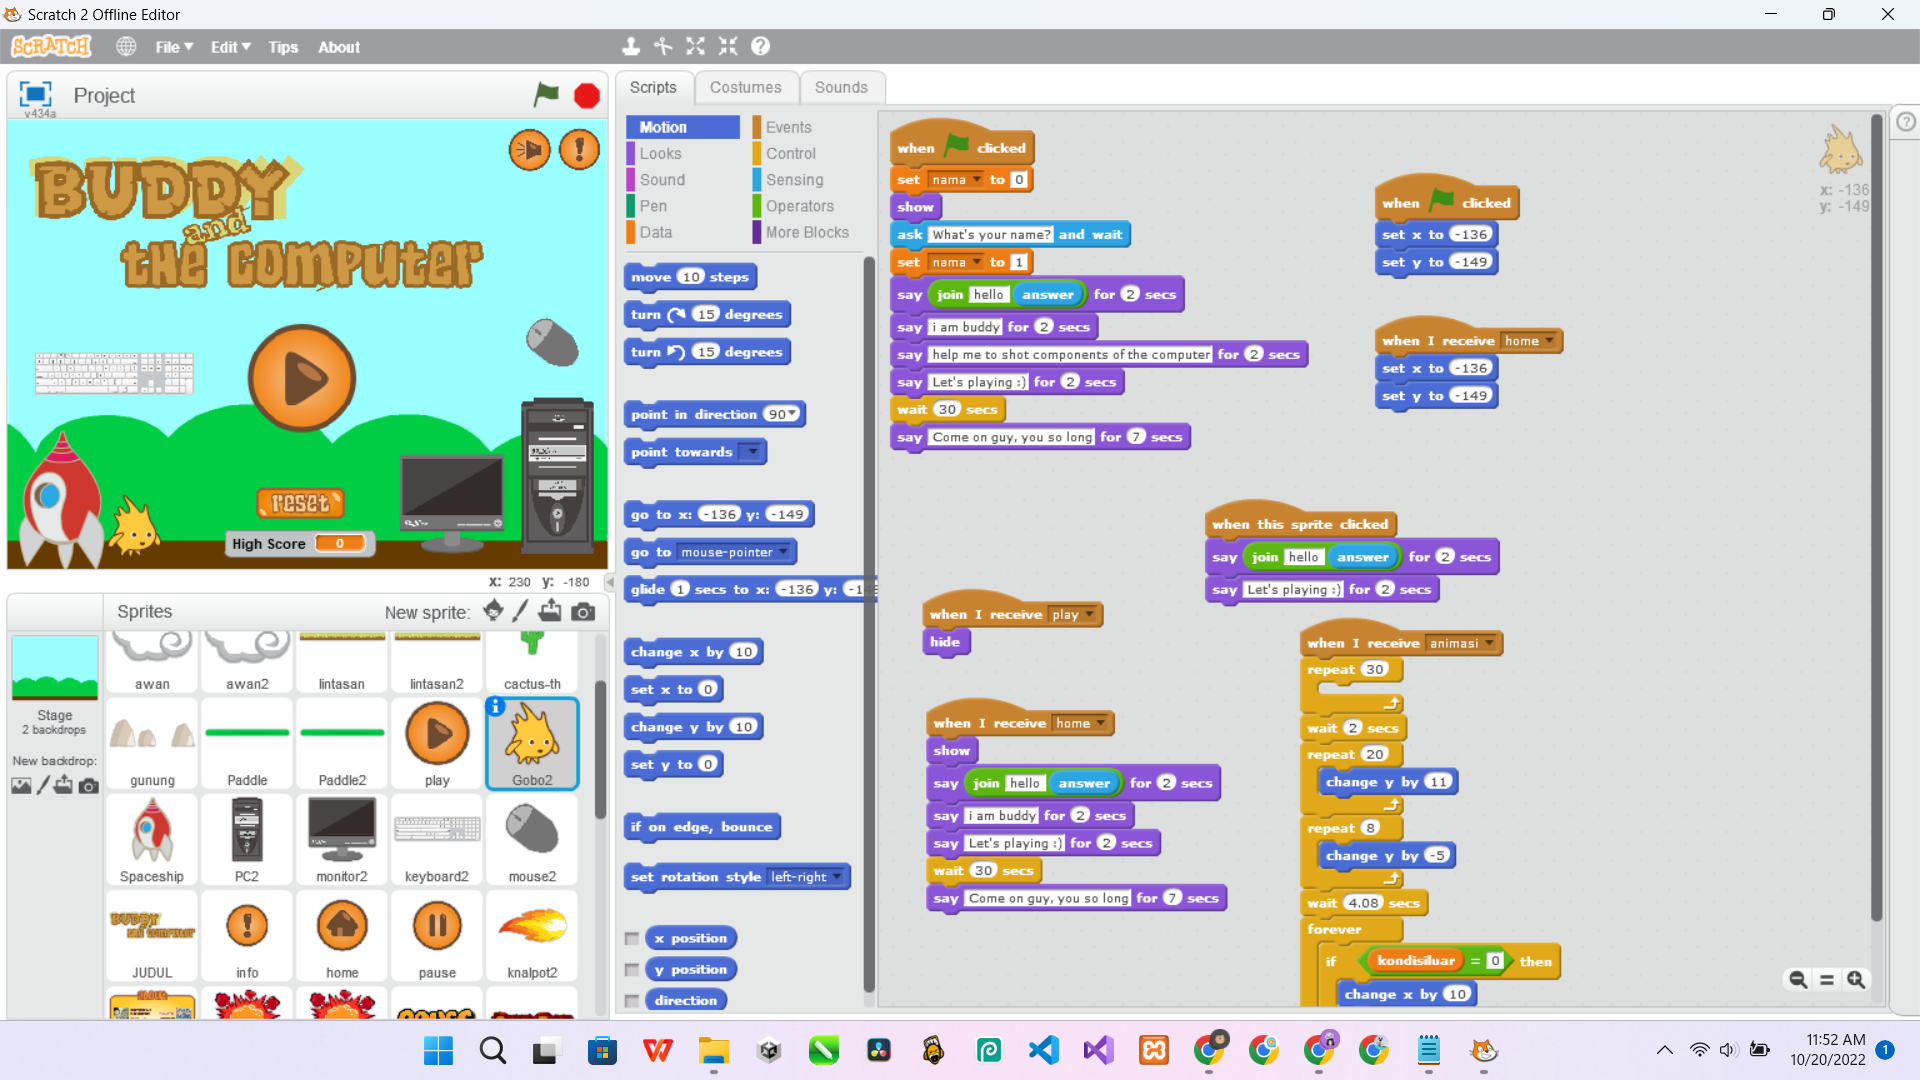This screenshot has width=1920, height=1080.
Task: Select Looks block category
Action: [x=660, y=154]
